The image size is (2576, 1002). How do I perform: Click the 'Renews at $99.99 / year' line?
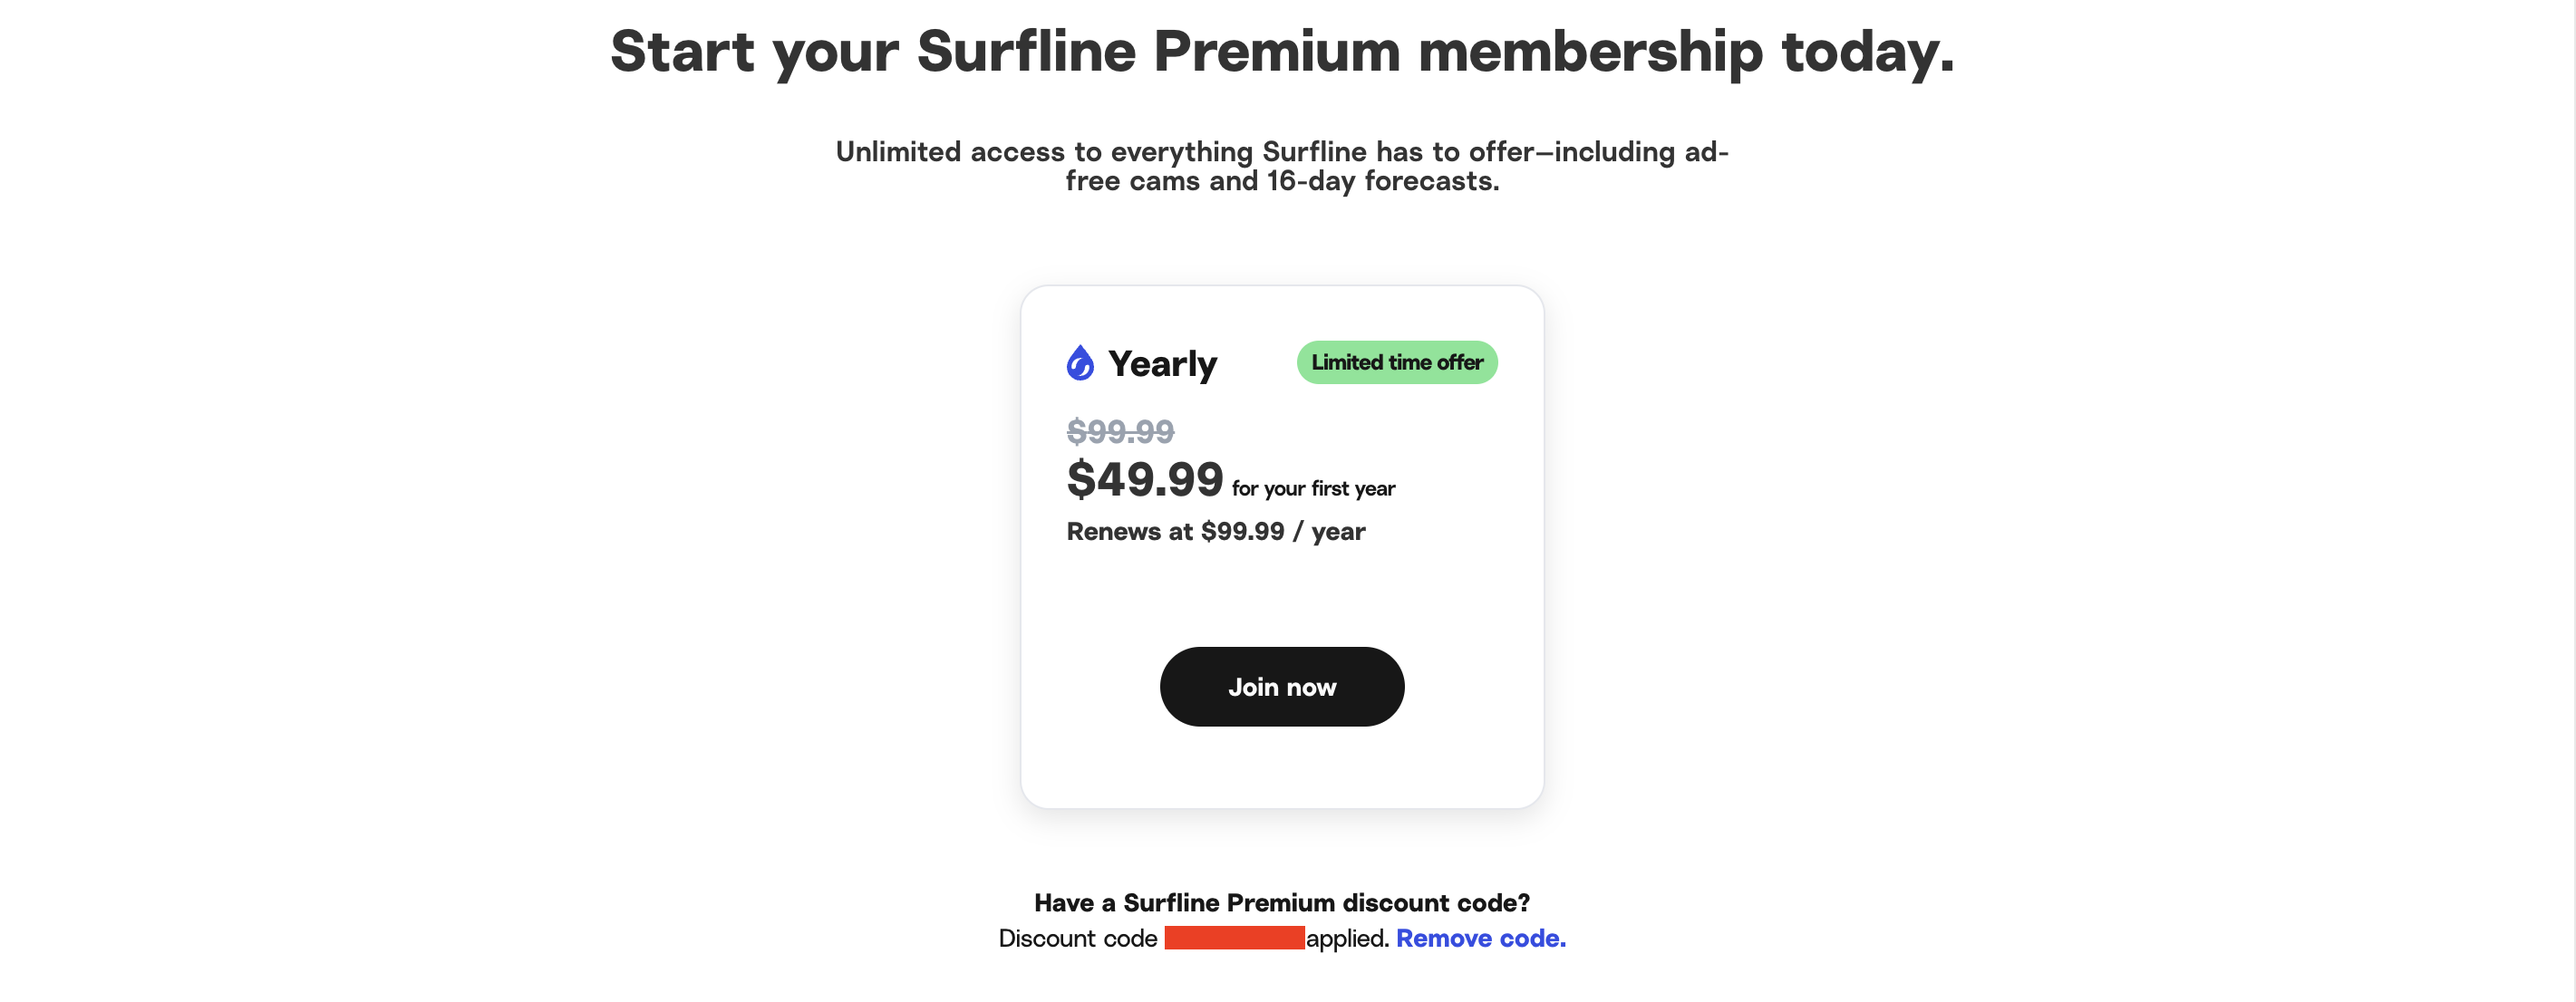coord(1215,531)
